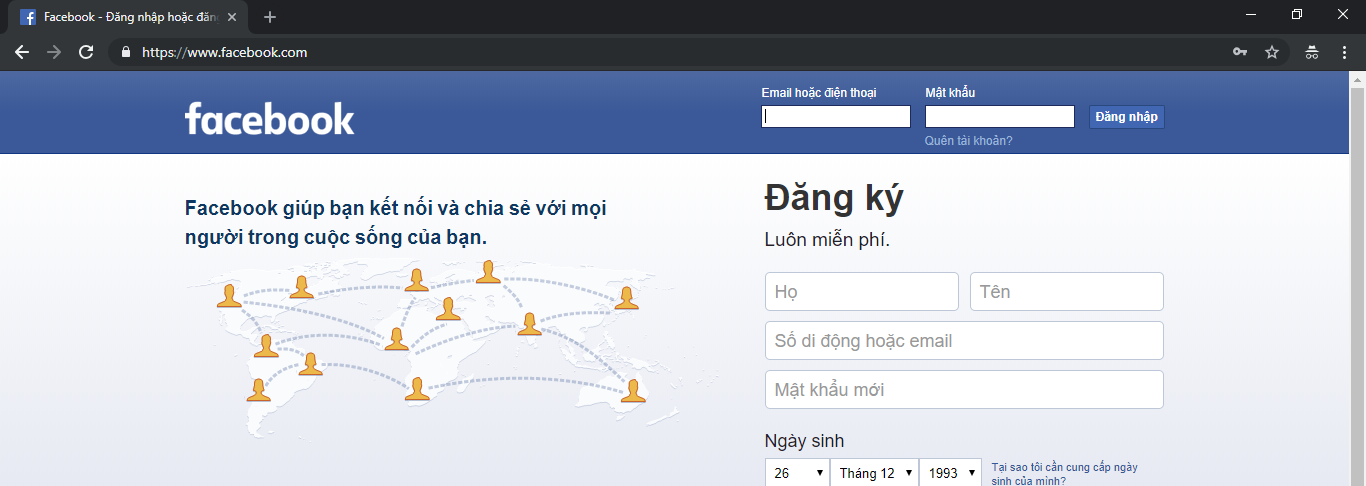Click the Luôn miễn phí. text
Screen dimensions: 1366x486
click(x=827, y=240)
